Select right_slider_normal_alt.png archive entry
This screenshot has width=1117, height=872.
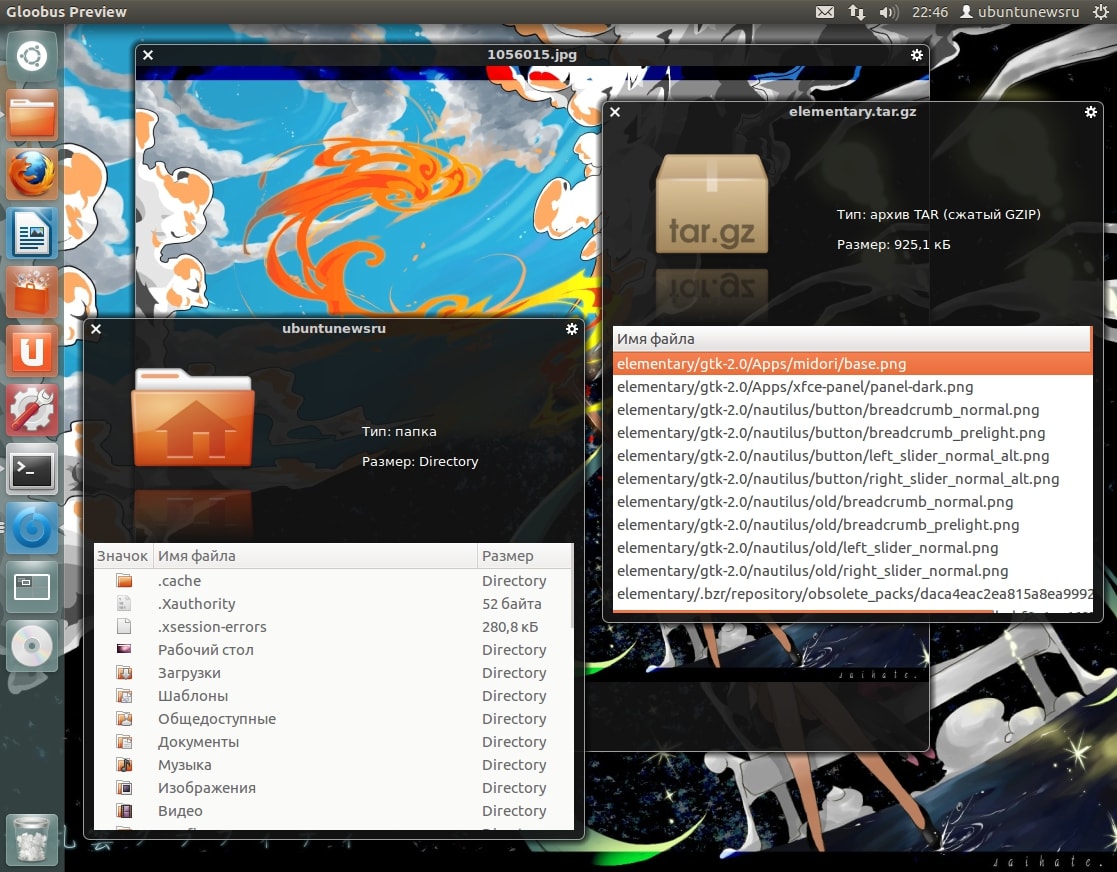pos(852,479)
